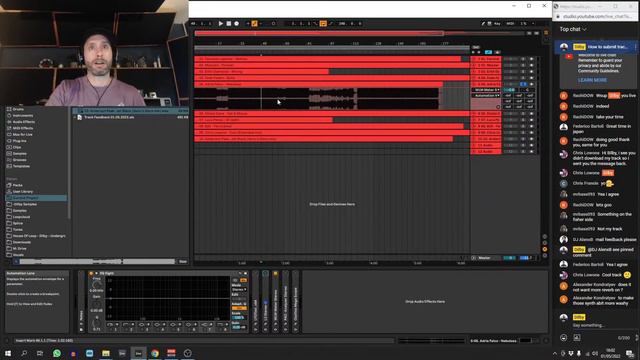
Task: Solo the 12 Audio track
Action: point(523,151)
